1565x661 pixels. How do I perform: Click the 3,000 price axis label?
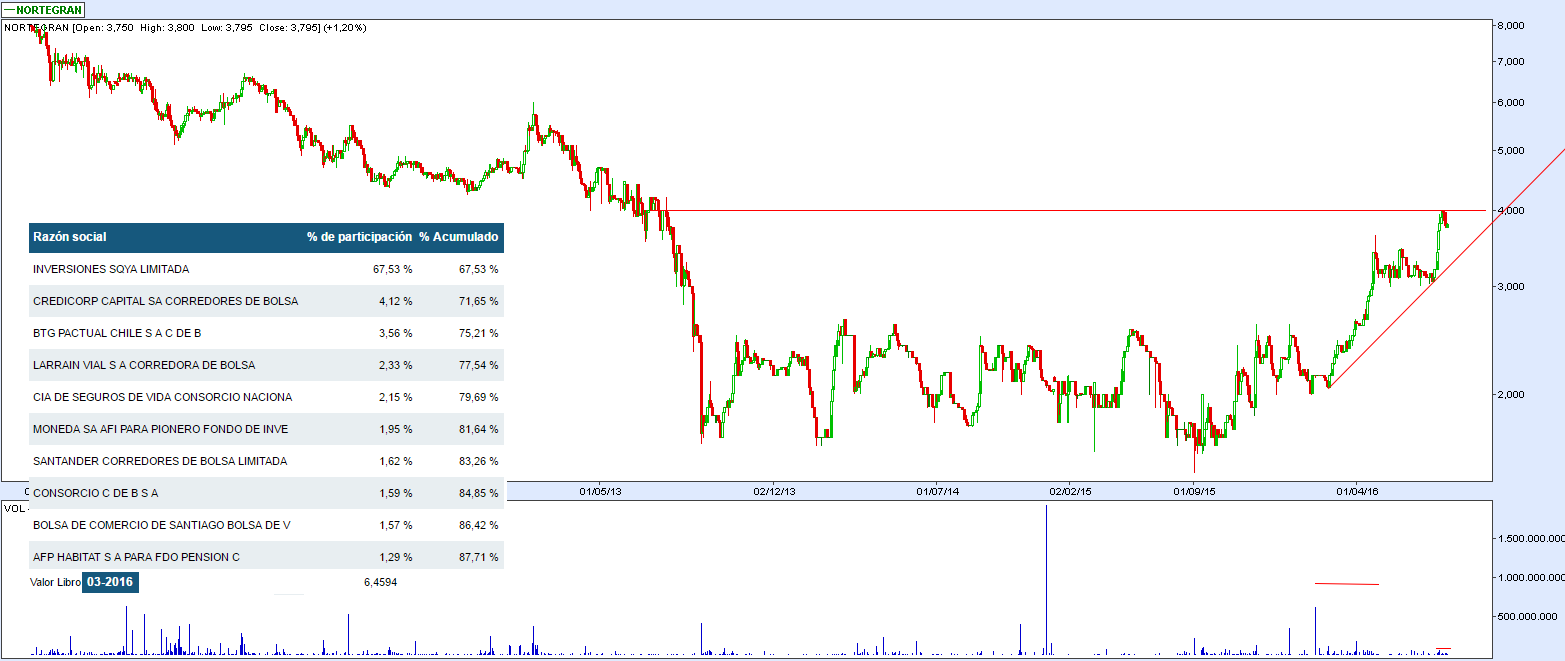click(1509, 287)
